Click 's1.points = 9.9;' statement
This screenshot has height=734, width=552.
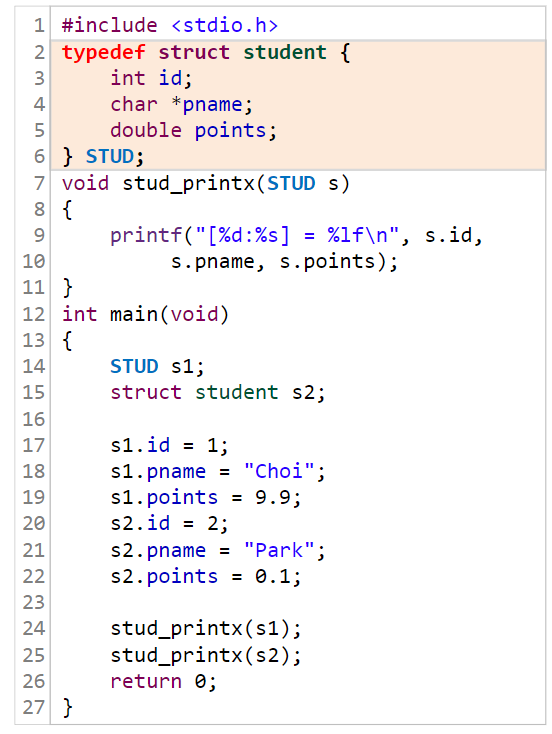click(206, 498)
